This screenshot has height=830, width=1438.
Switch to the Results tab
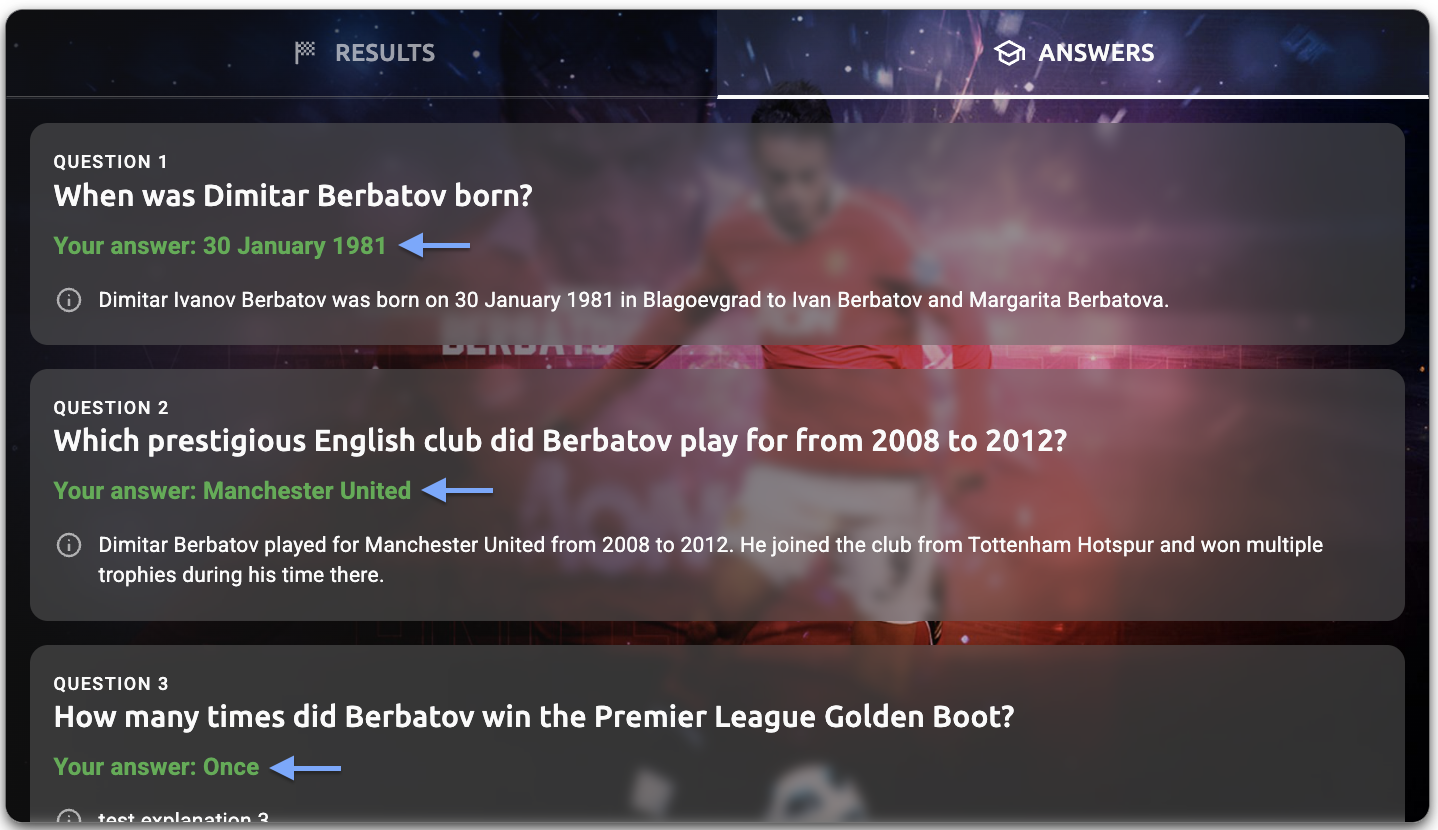(x=384, y=53)
